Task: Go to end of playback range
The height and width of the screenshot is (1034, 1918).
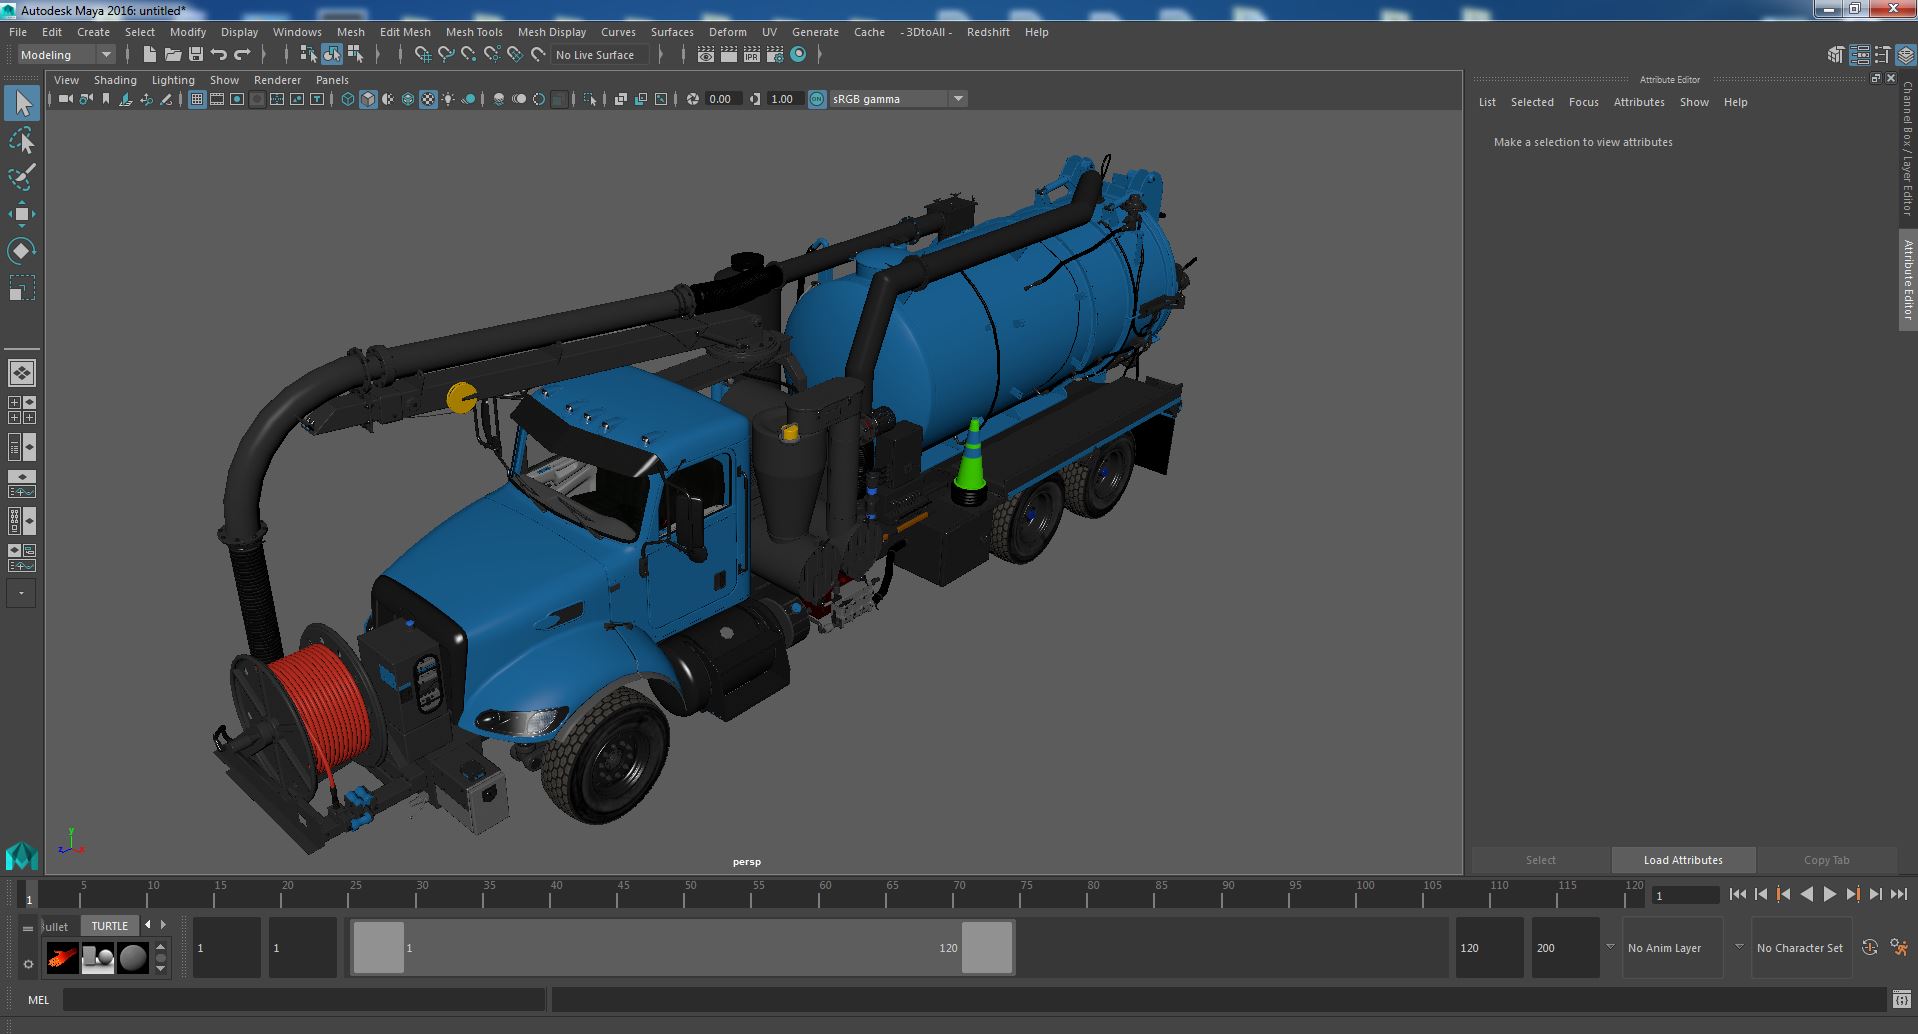Action: point(1898,895)
